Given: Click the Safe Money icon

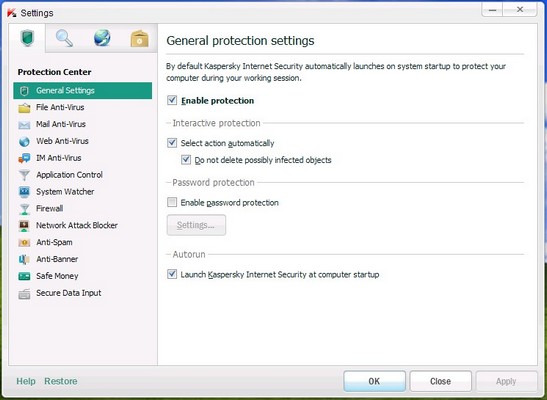Looking at the screenshot, I should pyautogui.click(x=24, y=276).
